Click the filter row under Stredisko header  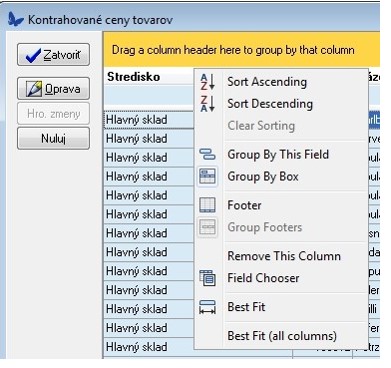pos(149,98)
